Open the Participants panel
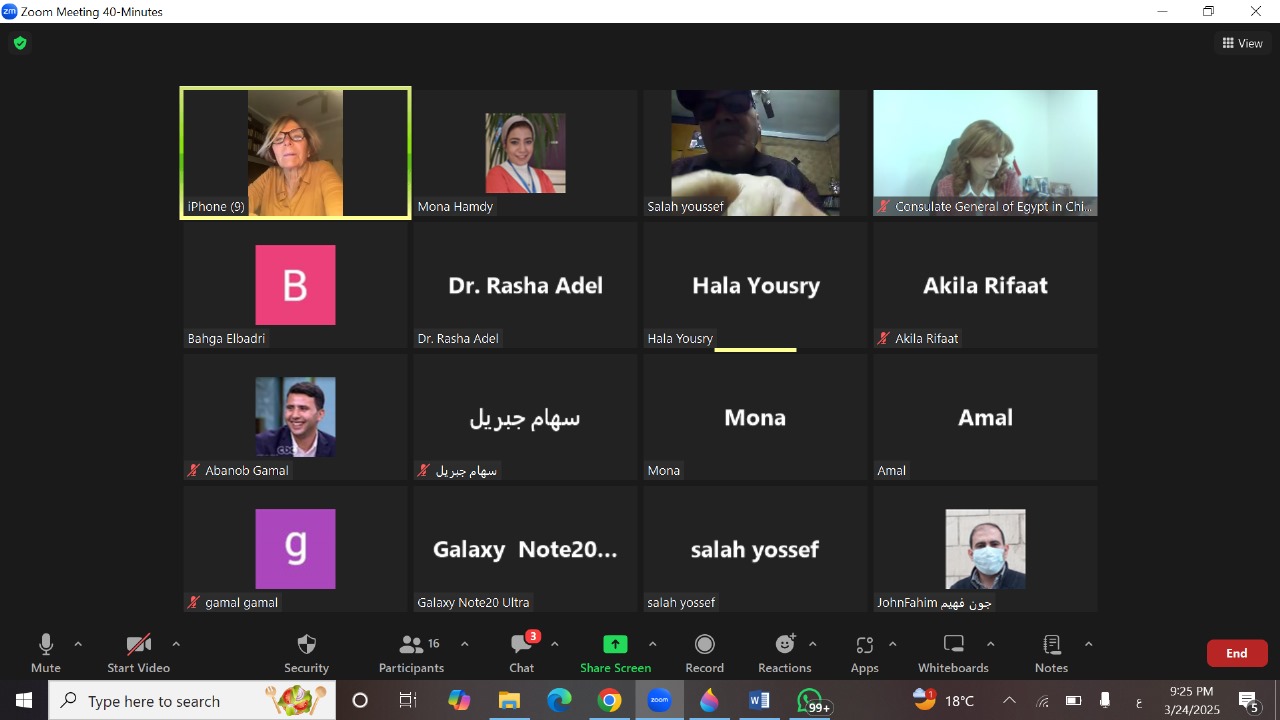 point(411,645)
